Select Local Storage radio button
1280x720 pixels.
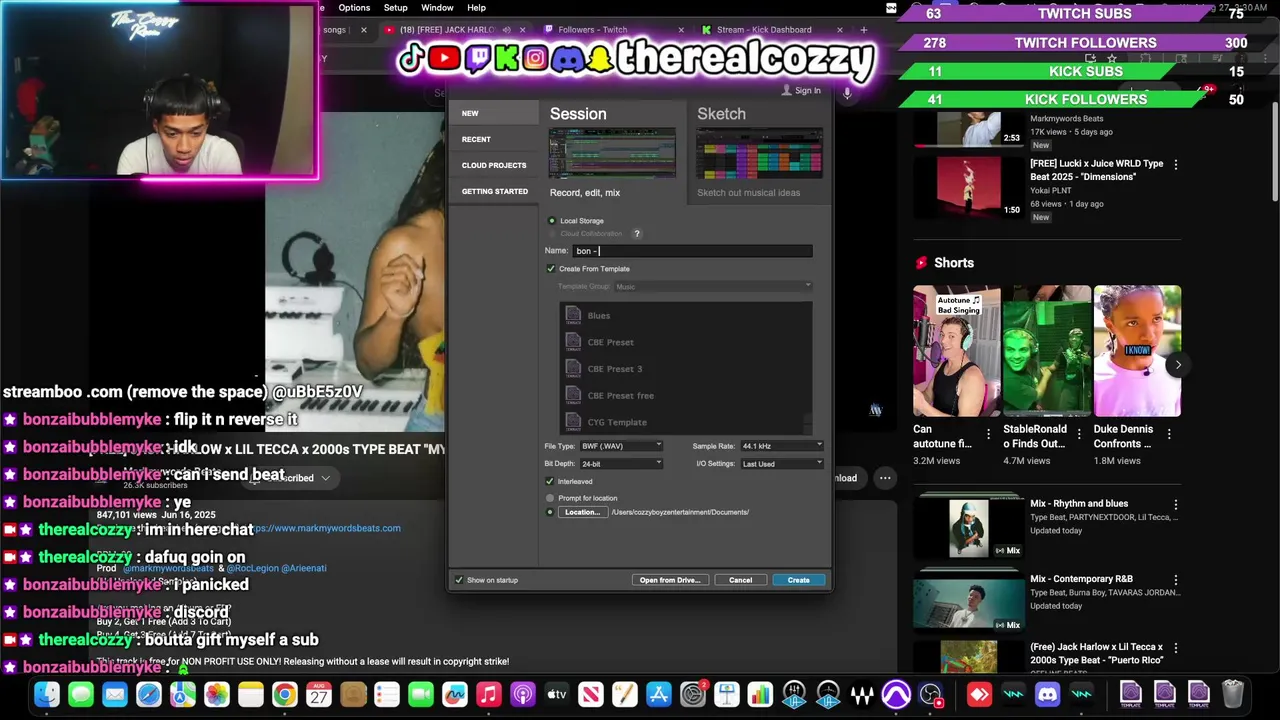[x=551, y=221]
